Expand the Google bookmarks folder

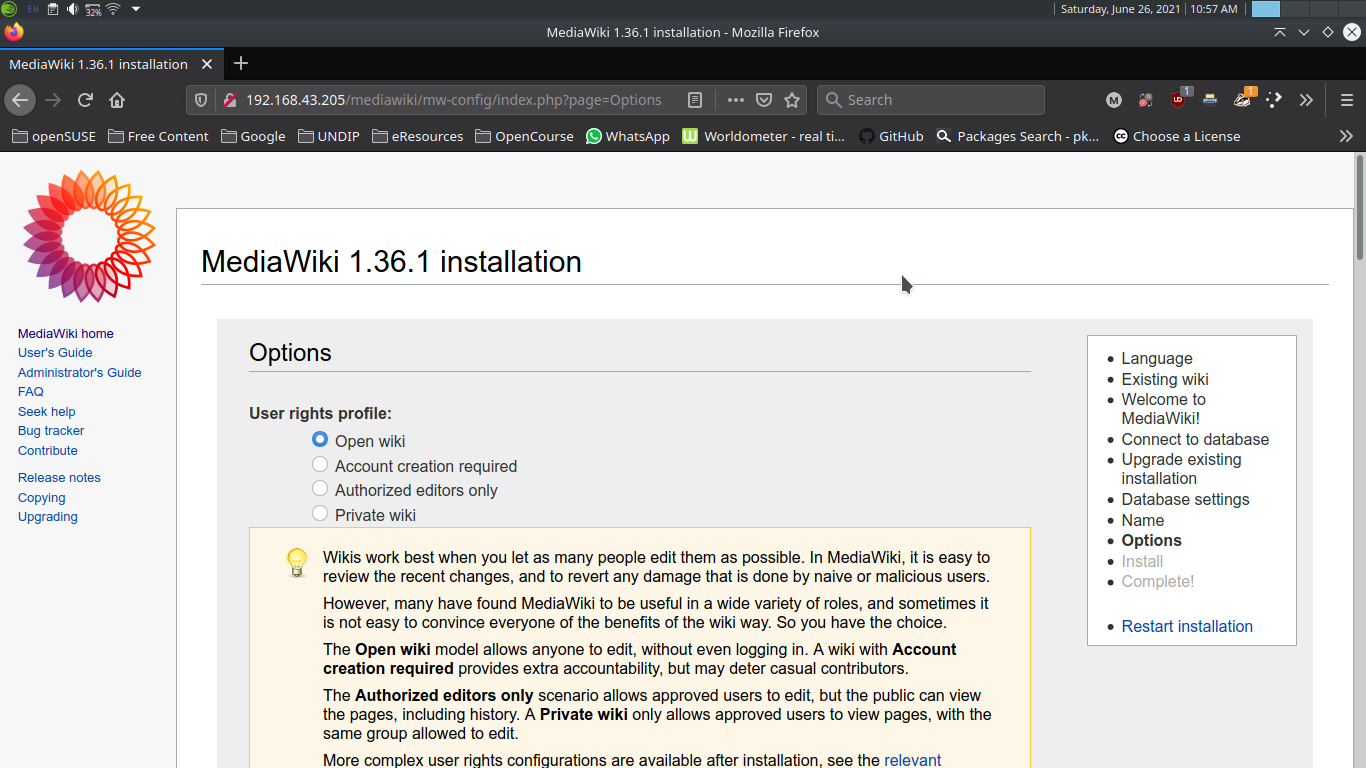tap(253, 136)
